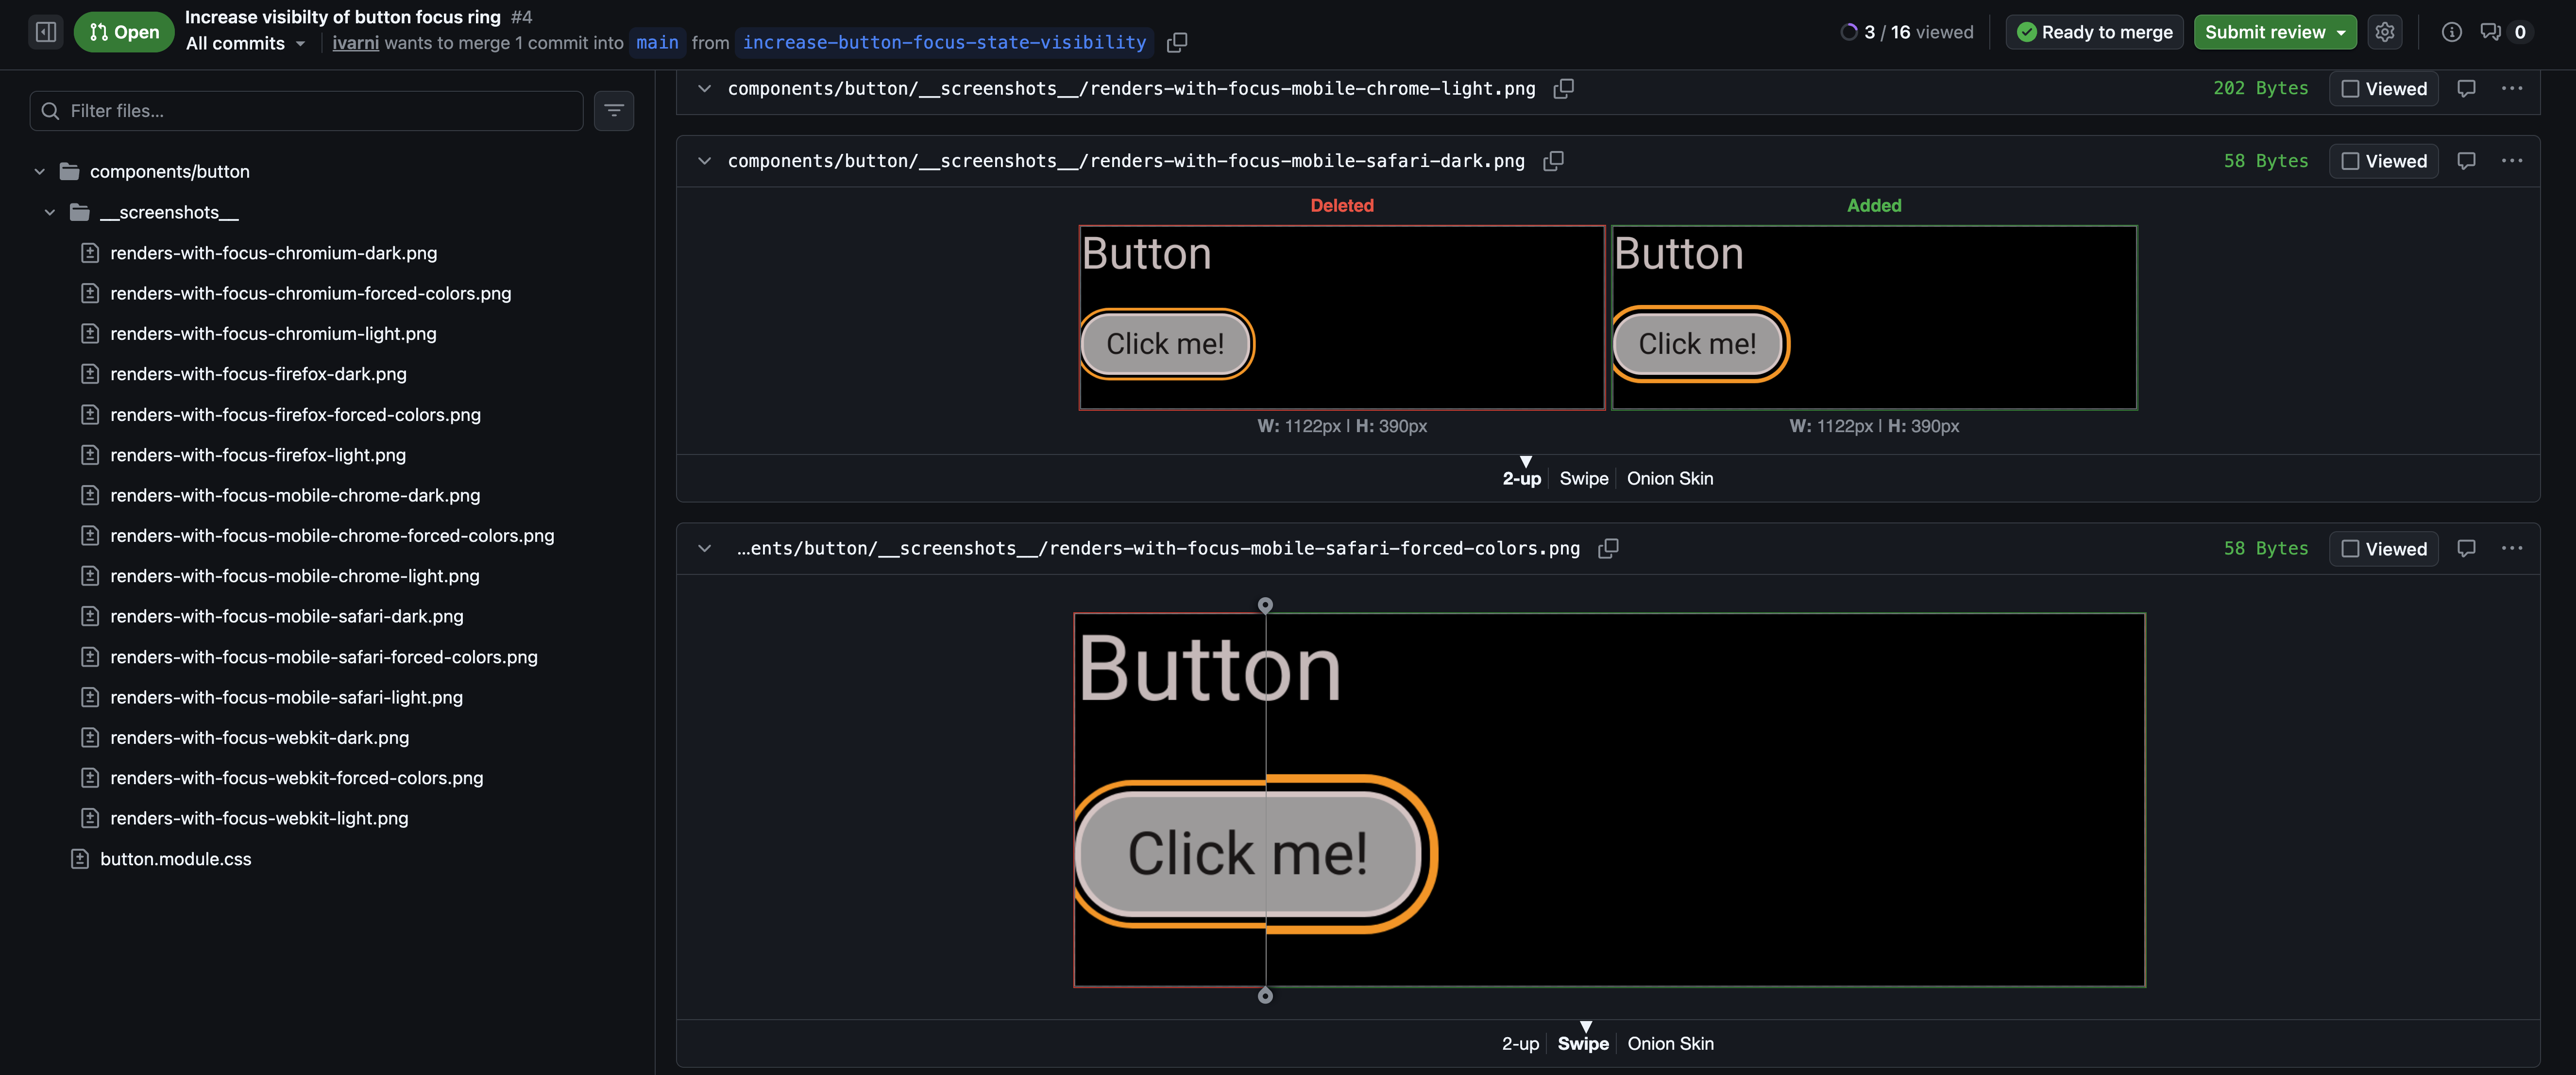Grab swipe slider bottom handle
Image resolution: width=2576 pixels, height=1075 pixels.
1265,996
